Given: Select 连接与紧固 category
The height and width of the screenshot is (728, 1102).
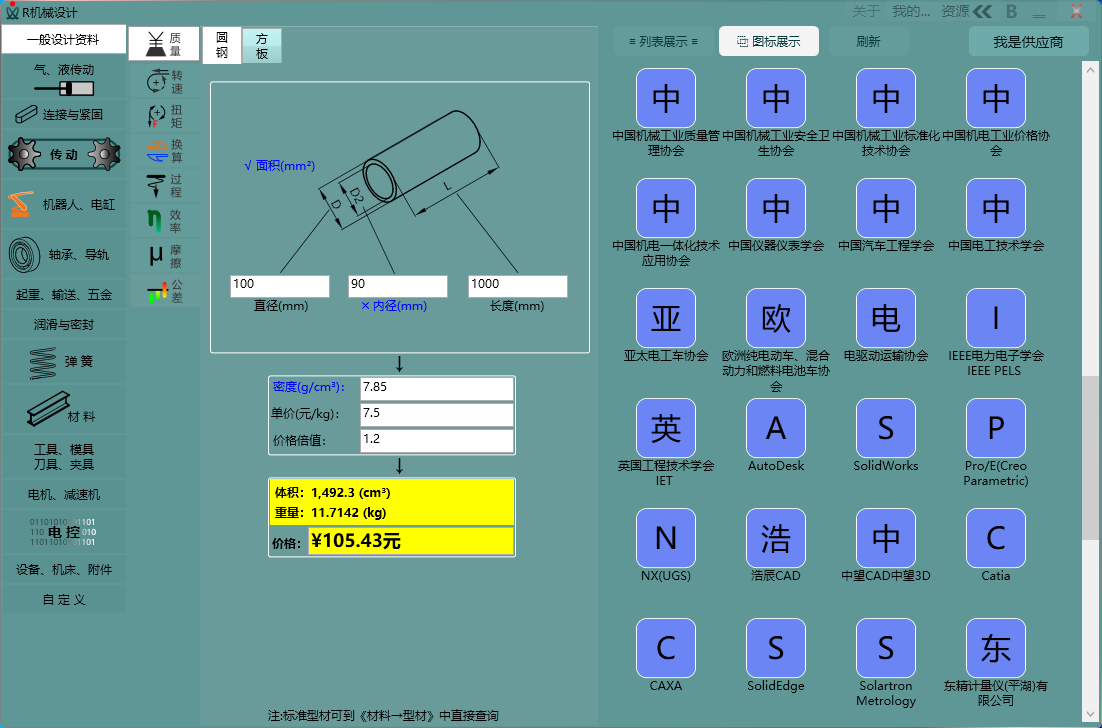Looking at the screenshot, I should coord(64,114).
